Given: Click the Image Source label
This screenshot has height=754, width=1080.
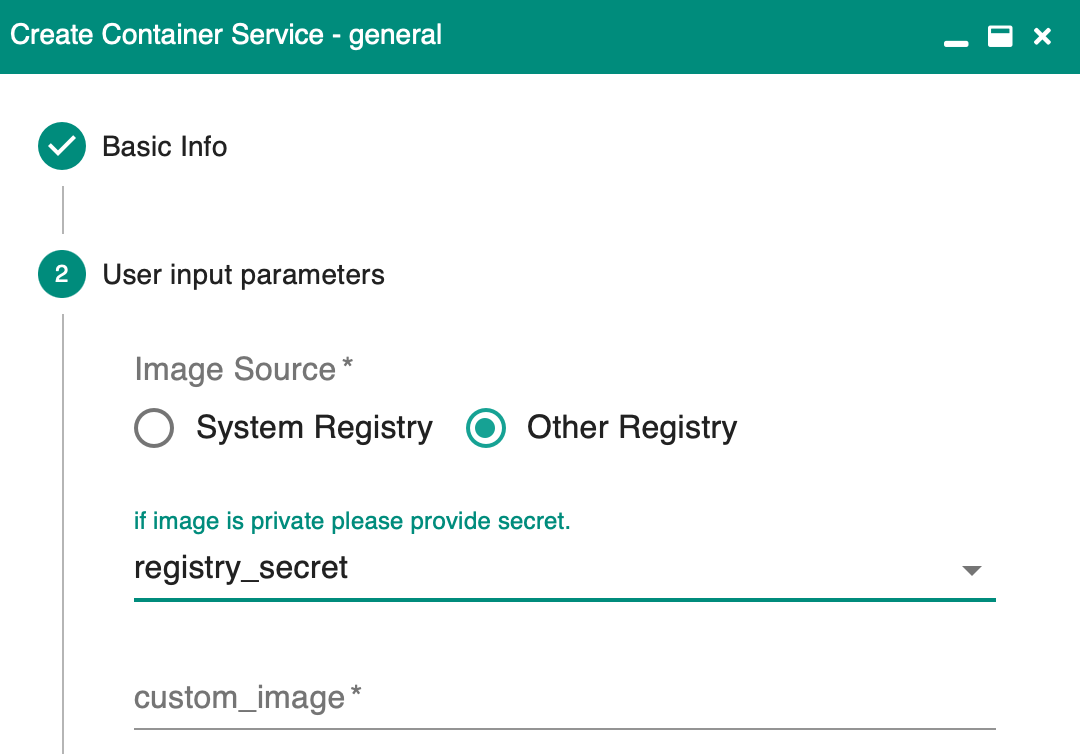Looking at the screenshot, I should 243,369.
